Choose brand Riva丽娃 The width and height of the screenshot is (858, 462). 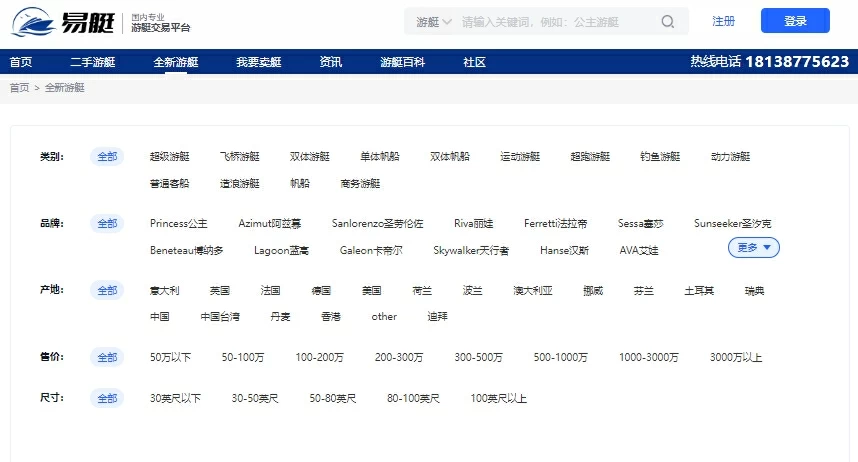coord(473,223)
